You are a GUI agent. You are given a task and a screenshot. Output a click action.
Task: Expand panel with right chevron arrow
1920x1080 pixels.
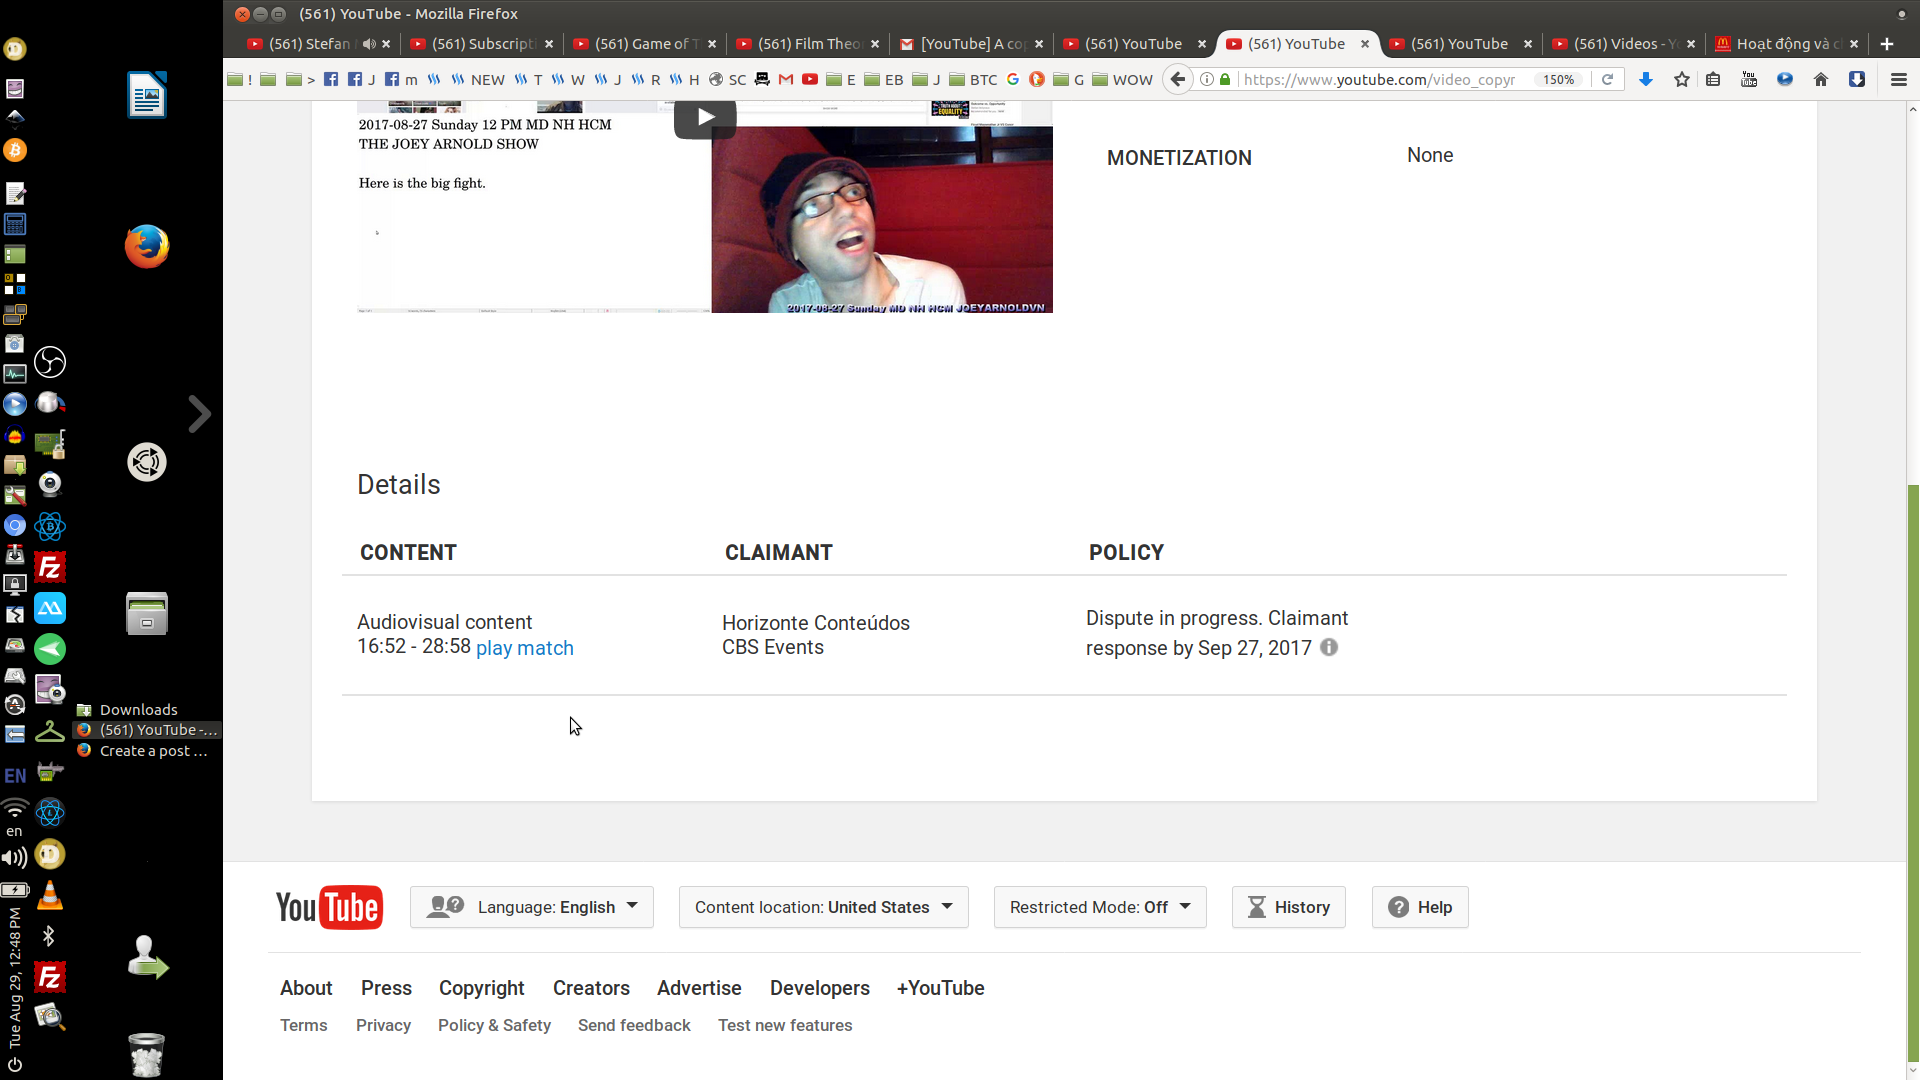click(x=199, y=414)
